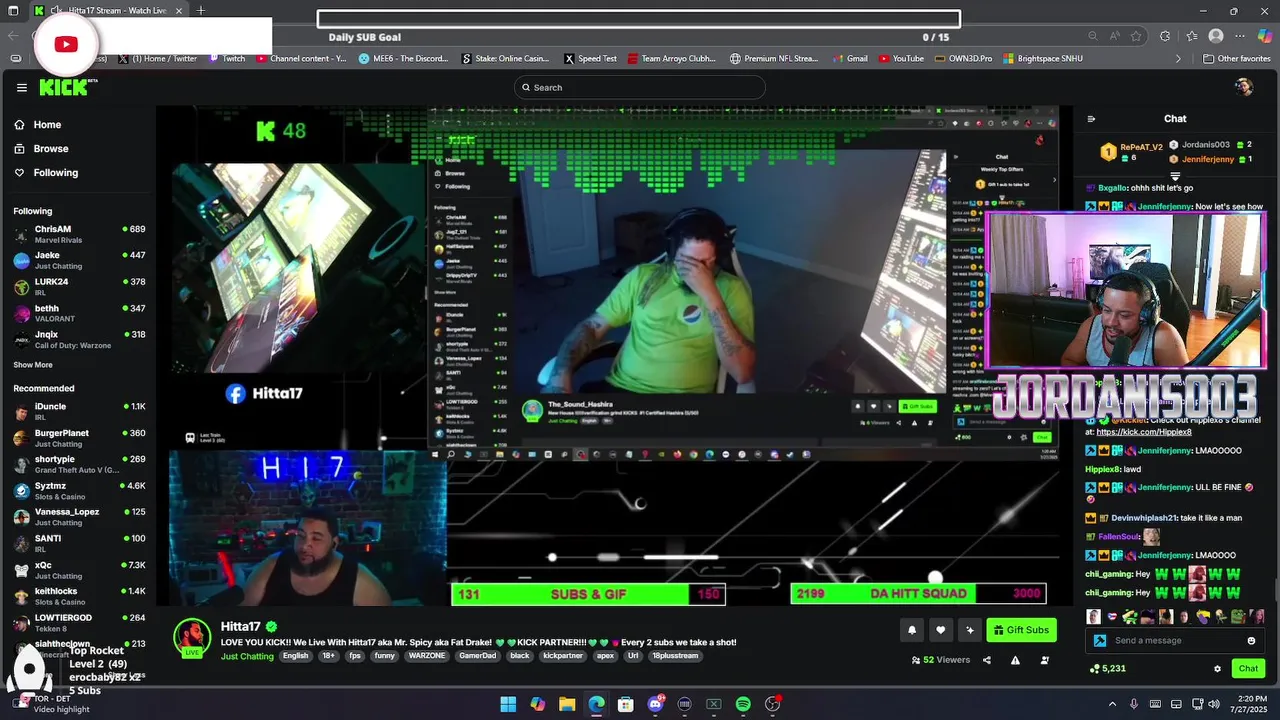Click the 52 Viewers count
Viewport: 1280px width, 720px height.
tap(940, 660)
